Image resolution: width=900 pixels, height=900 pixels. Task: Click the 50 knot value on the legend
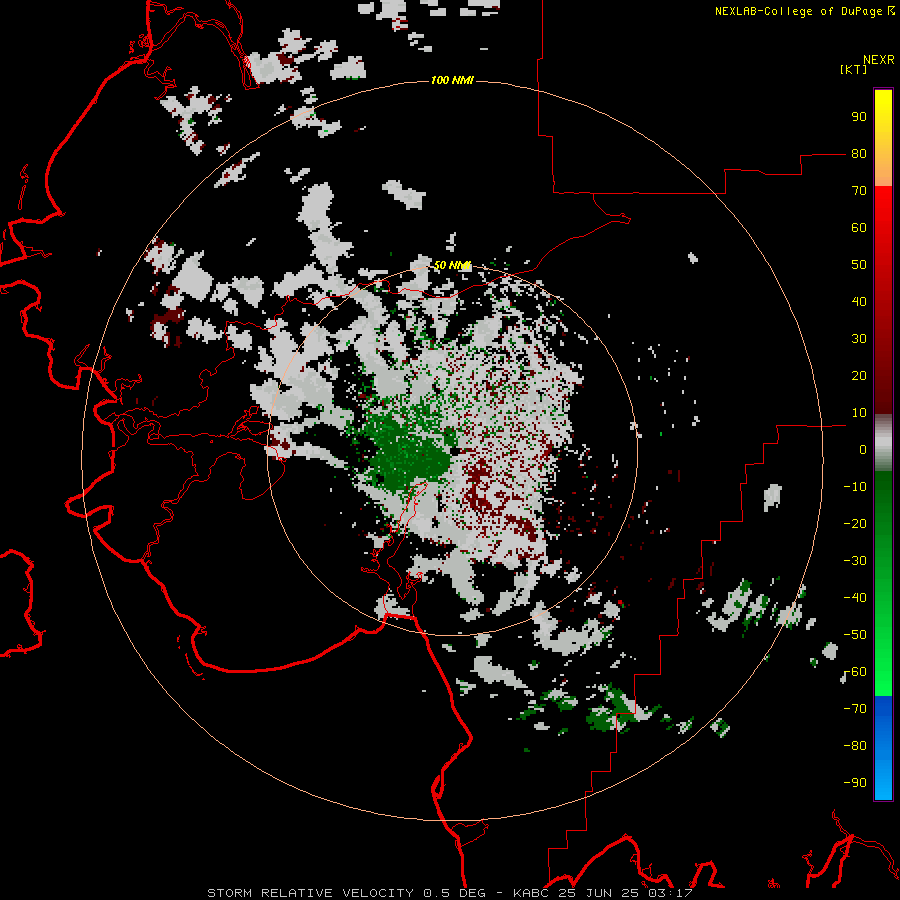click(x=859, y=265)
